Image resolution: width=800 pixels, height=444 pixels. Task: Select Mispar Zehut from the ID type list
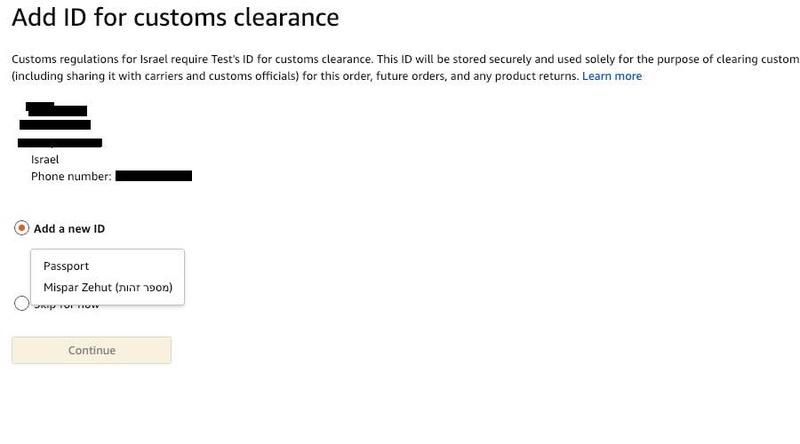[x=107, y=287]
